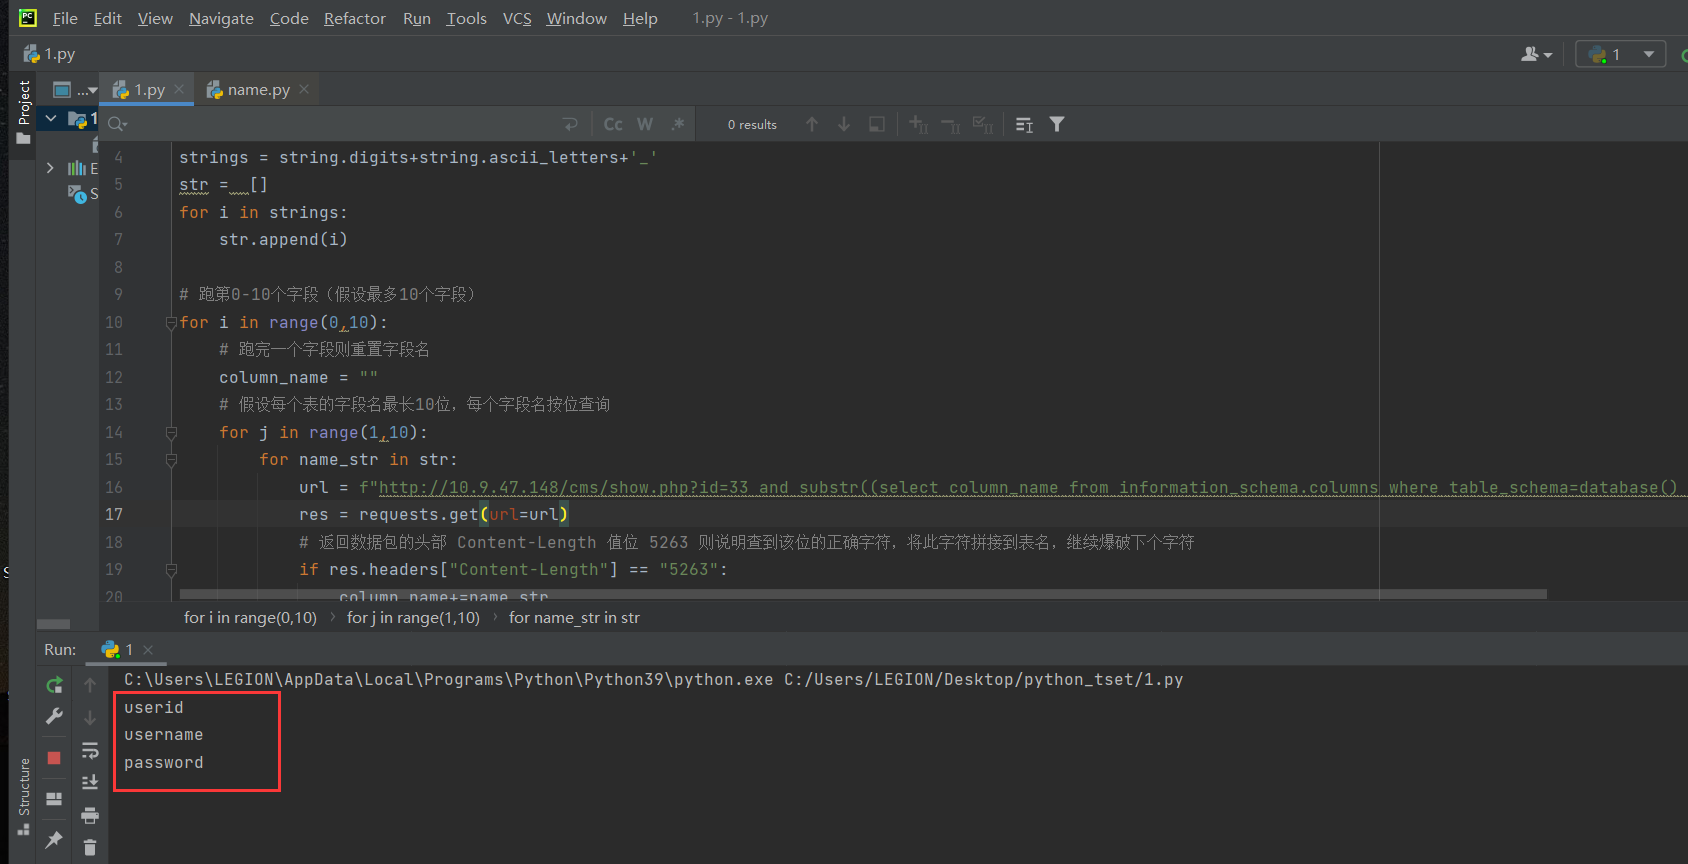Close the name.py editor tab

[304, 89]
